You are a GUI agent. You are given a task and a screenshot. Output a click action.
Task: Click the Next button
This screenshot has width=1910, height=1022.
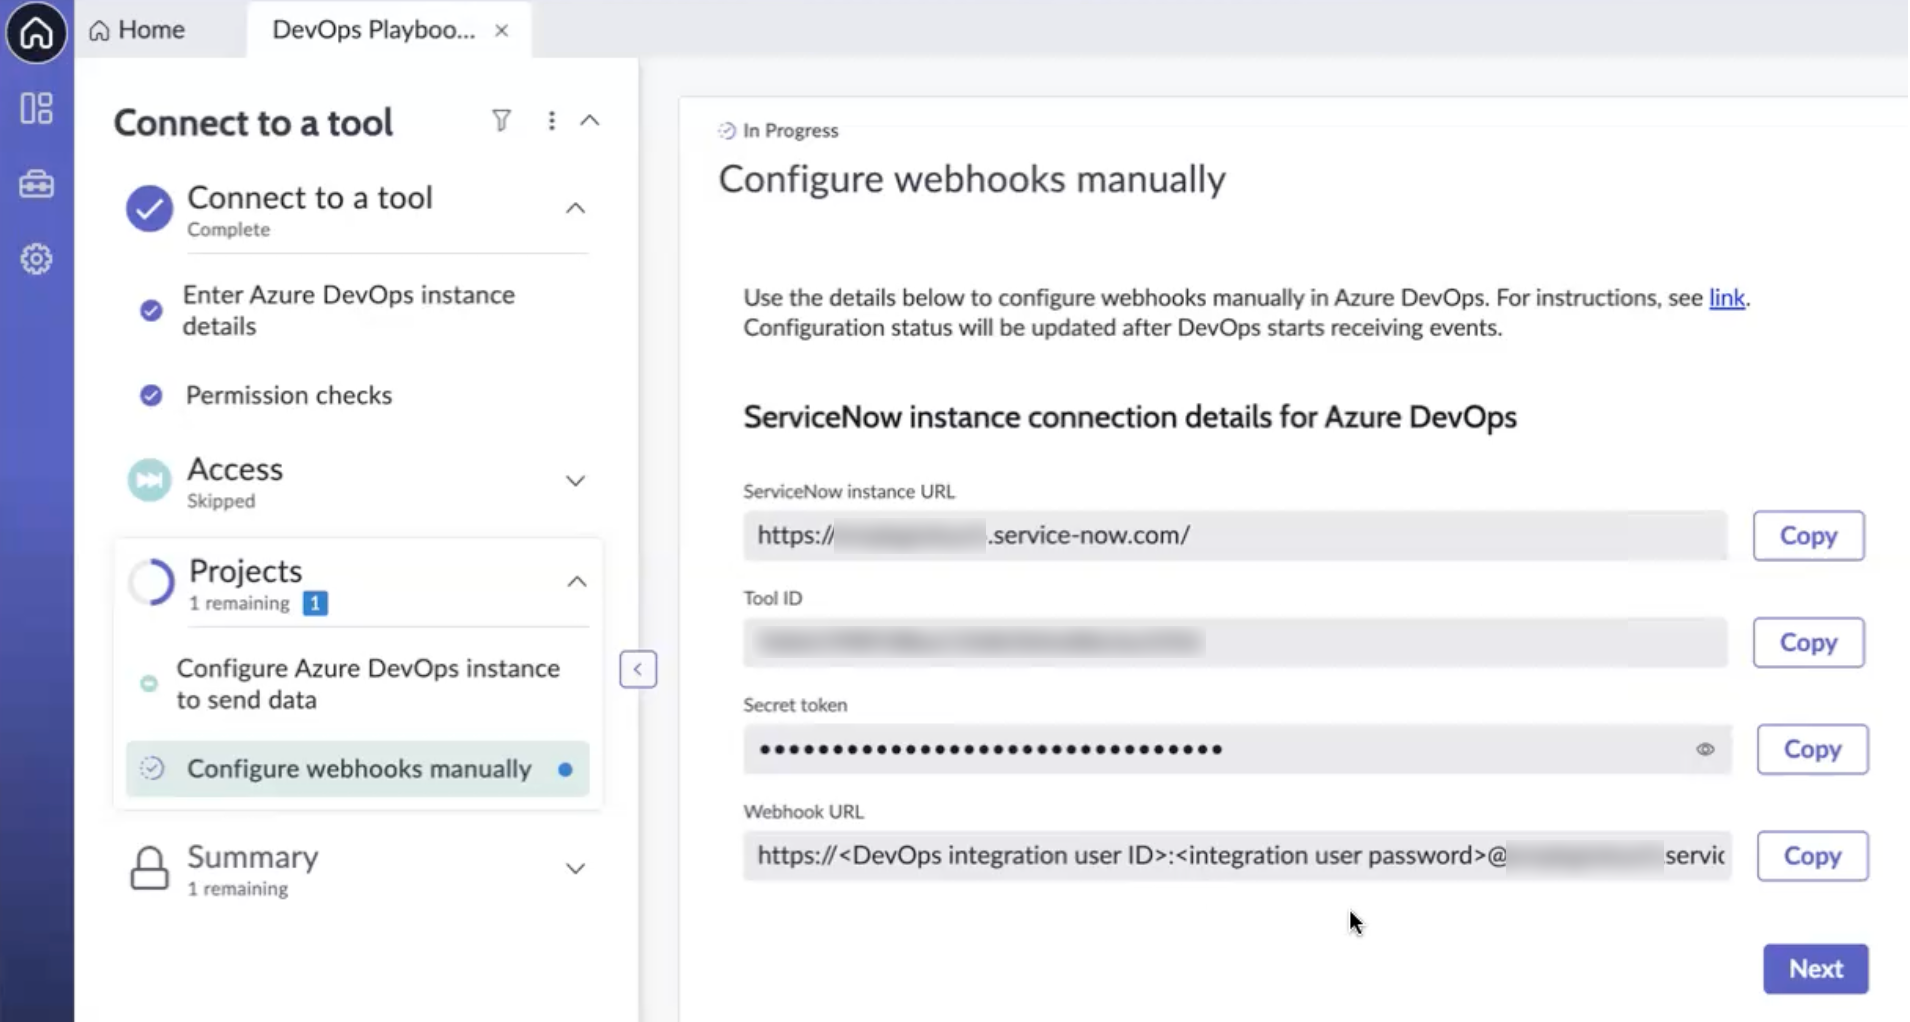(x=1815, y=969)
